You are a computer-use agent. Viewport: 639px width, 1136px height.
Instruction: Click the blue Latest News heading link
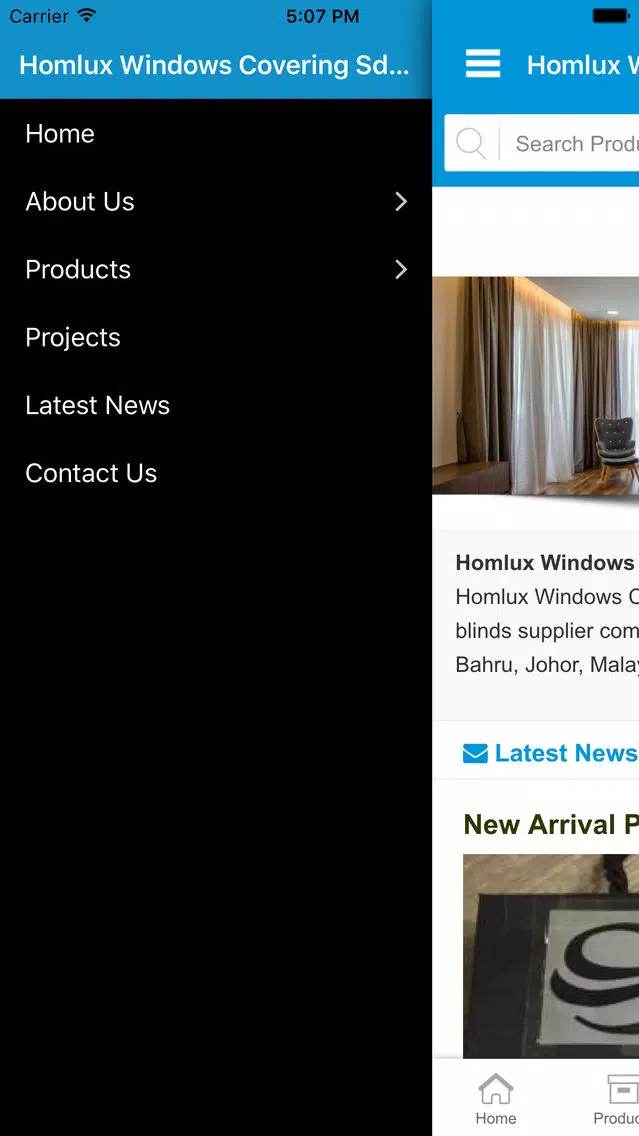pos(566,753)
